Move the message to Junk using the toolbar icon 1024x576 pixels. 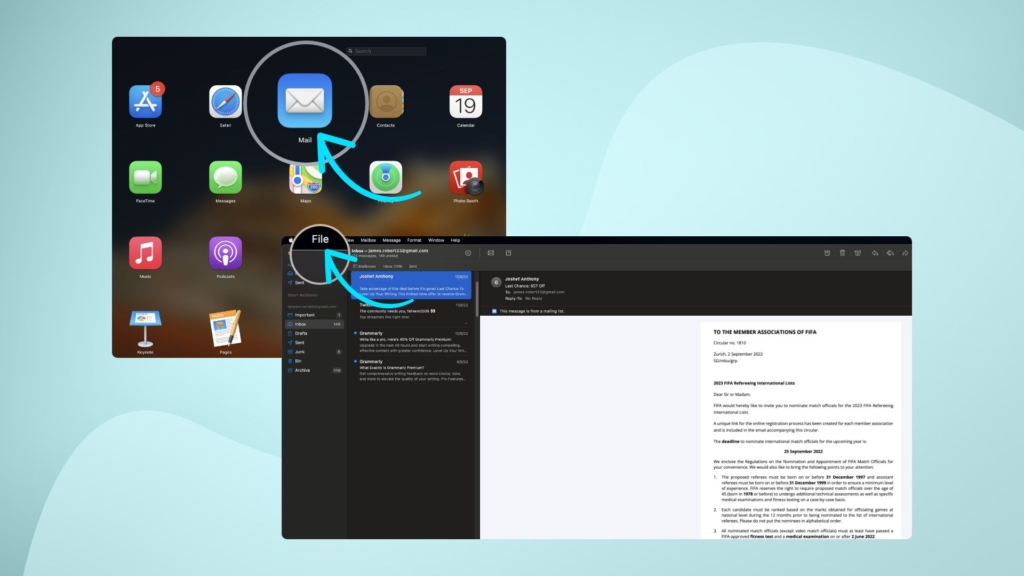click(x=857, y=253)
